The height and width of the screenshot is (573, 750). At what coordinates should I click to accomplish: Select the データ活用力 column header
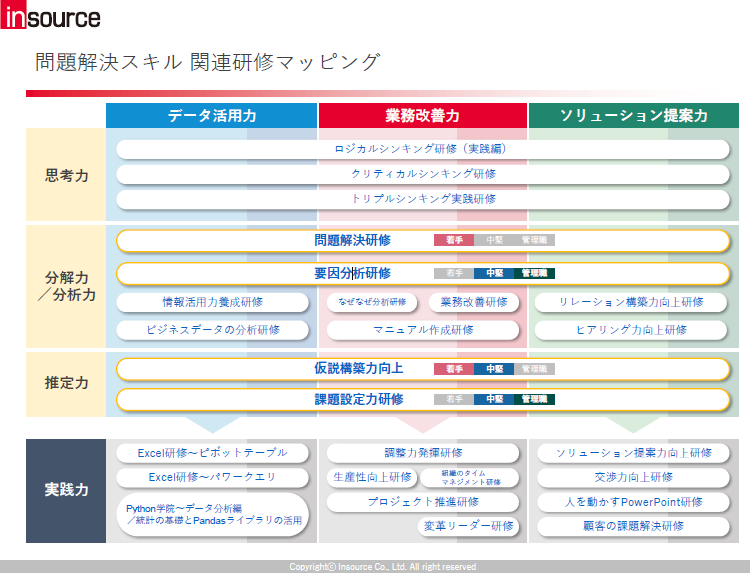click(x=211, y=115)
